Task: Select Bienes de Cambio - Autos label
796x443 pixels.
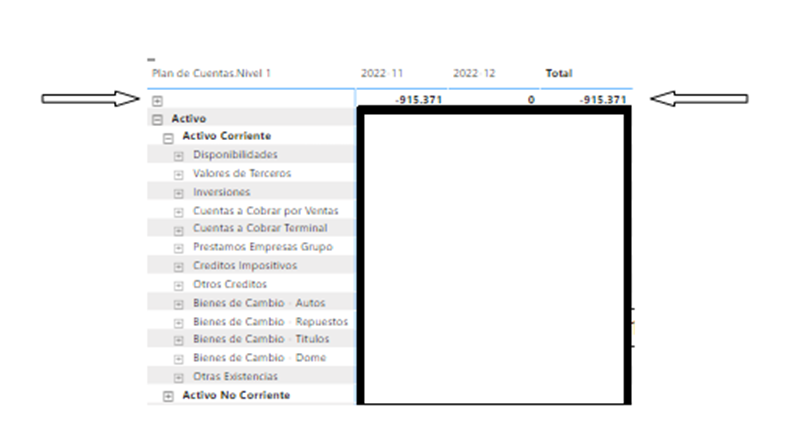Action: 259,303
